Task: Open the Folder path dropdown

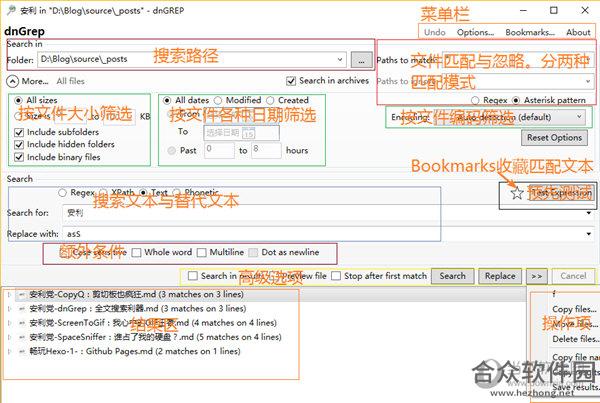Action: tap(339, 59)
